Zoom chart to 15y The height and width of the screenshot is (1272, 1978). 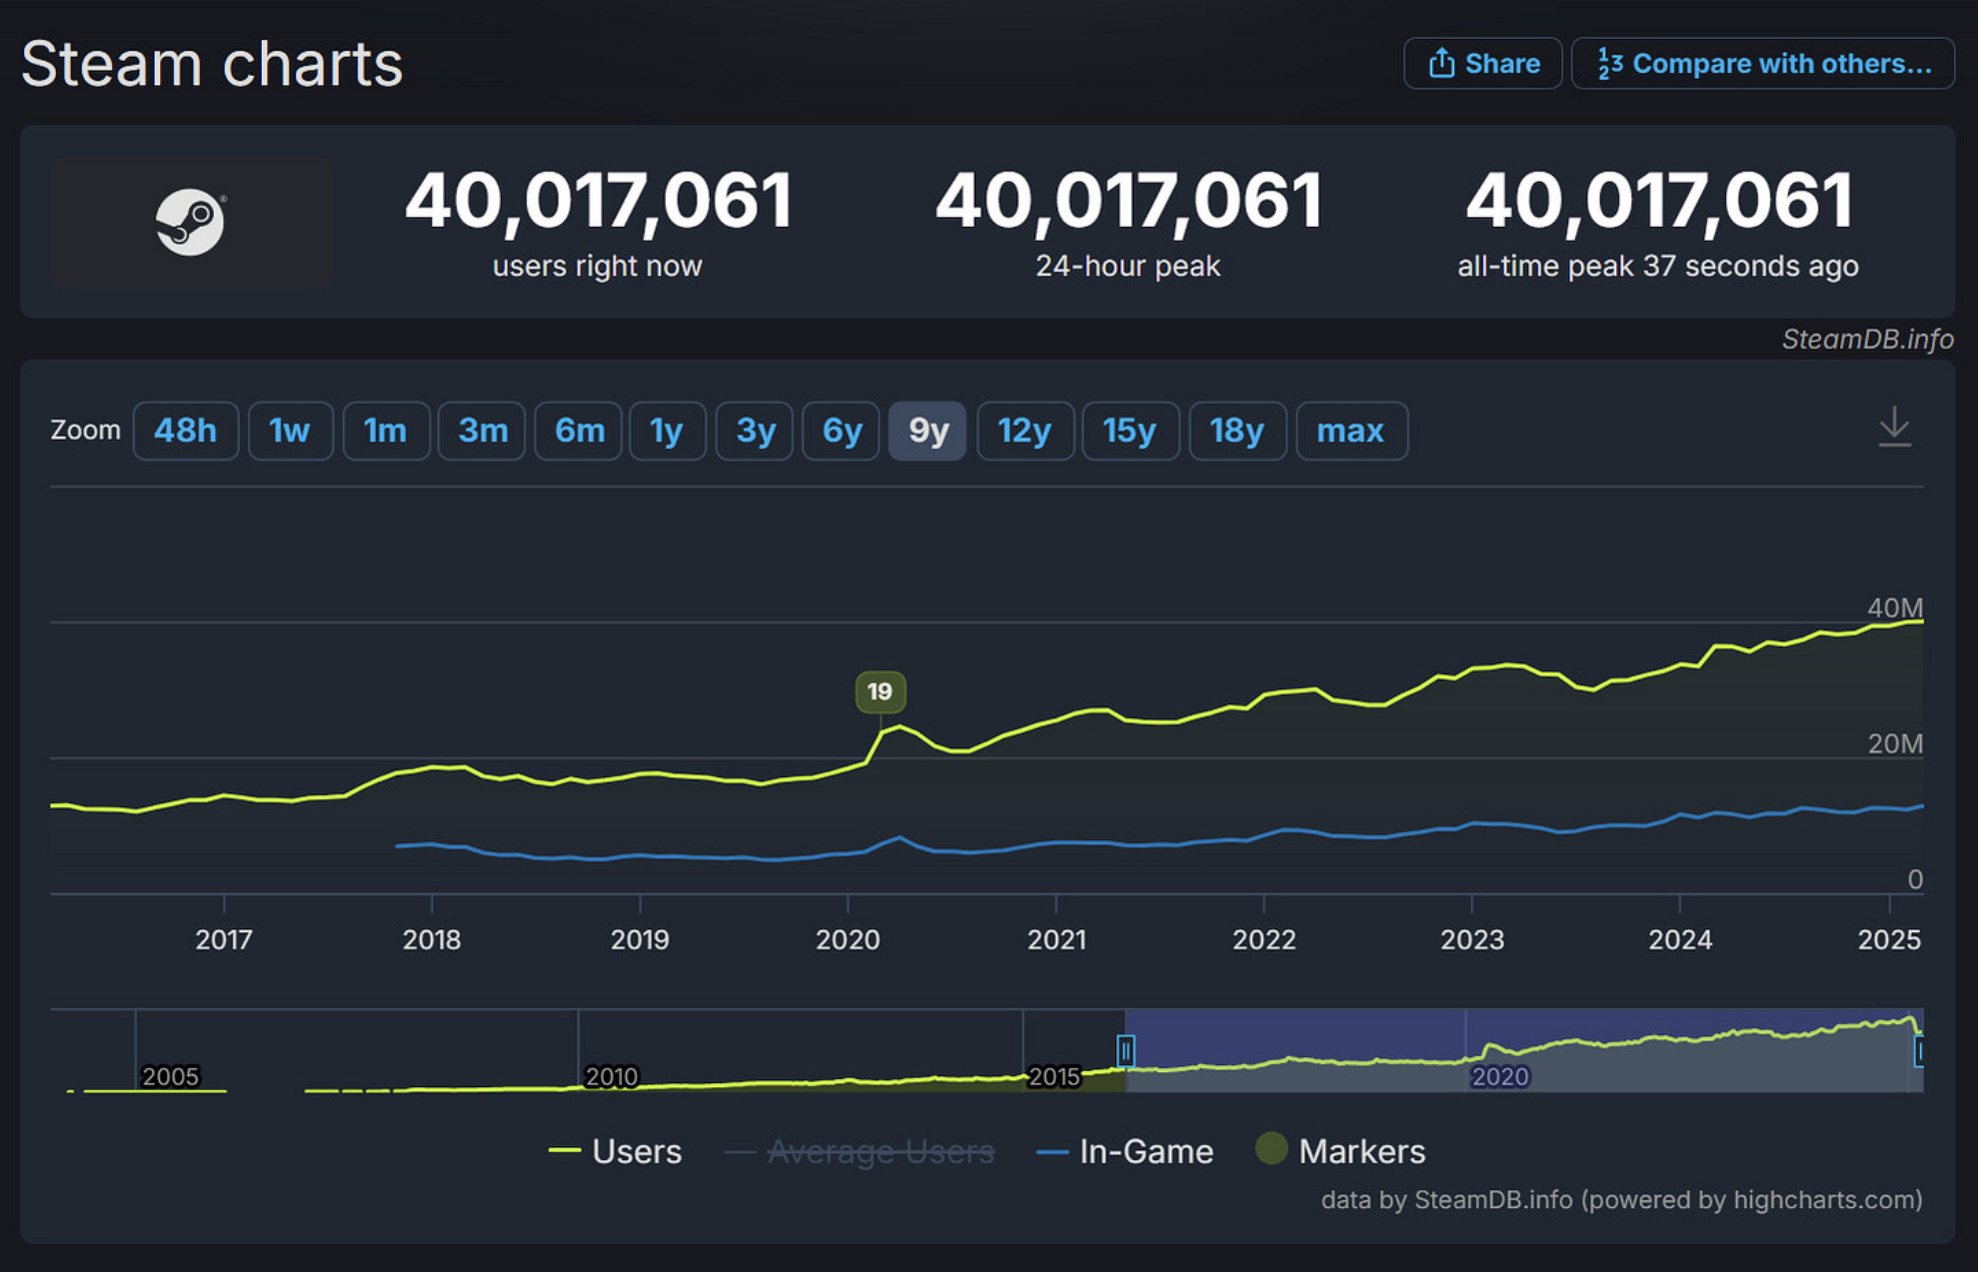1130,431
